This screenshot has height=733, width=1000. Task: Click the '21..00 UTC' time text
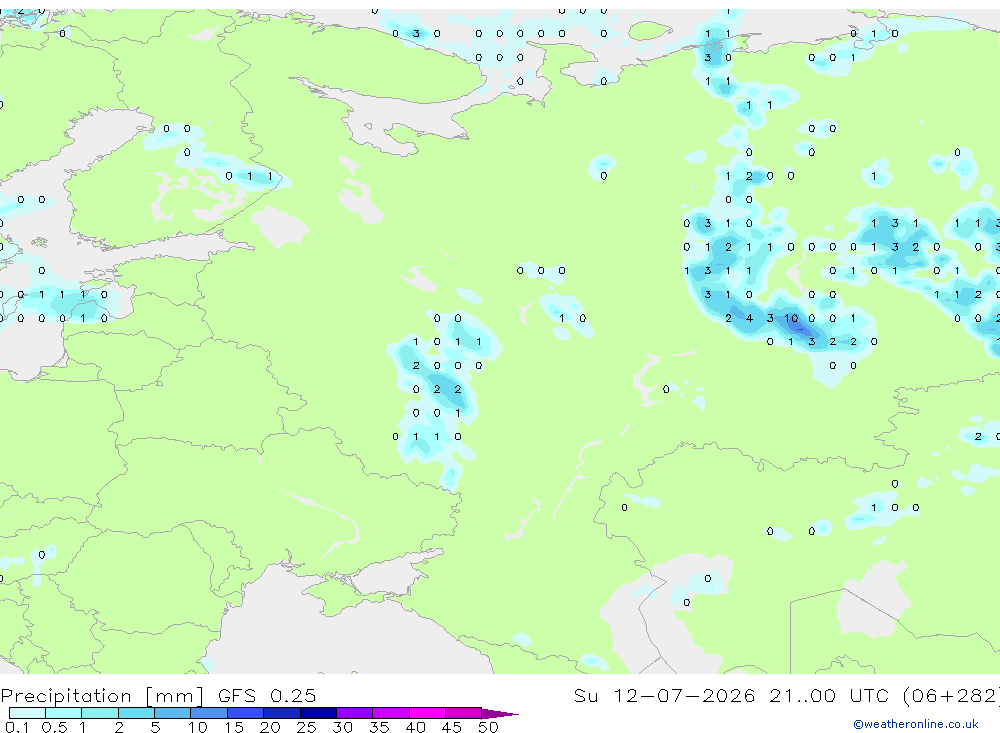(828, 695)
